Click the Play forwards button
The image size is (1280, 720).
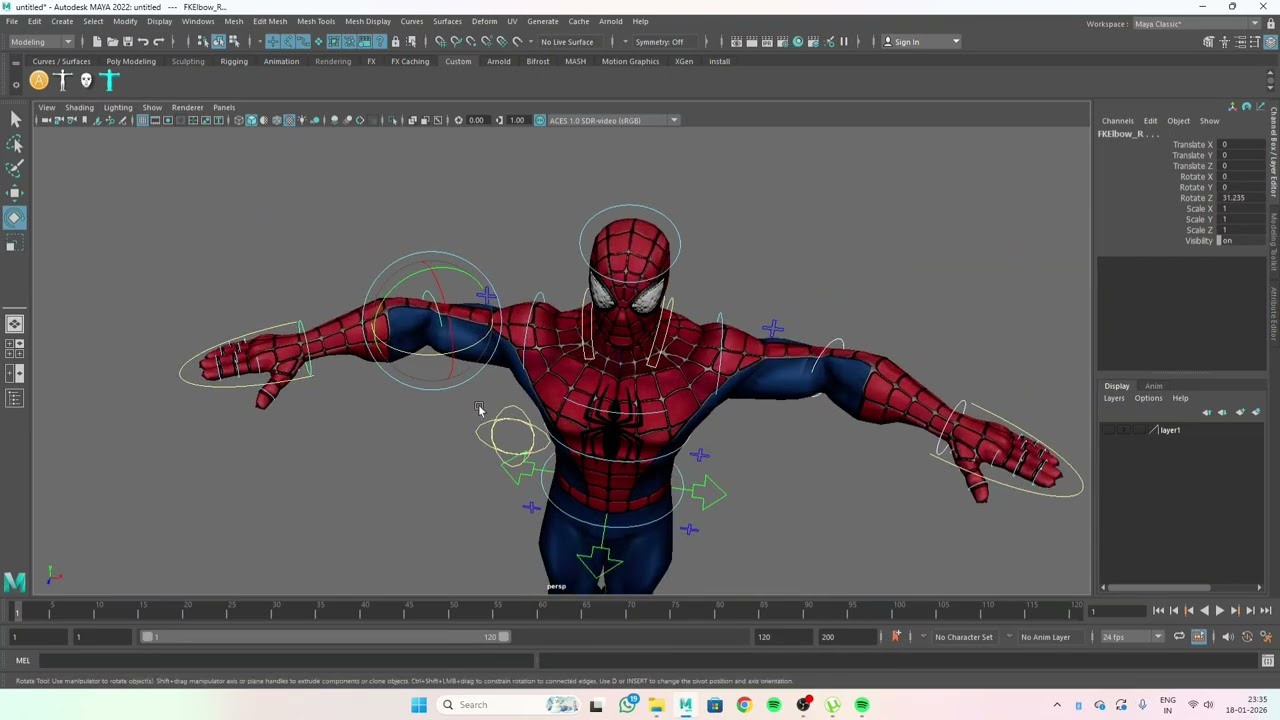(x=1219, y=610)
